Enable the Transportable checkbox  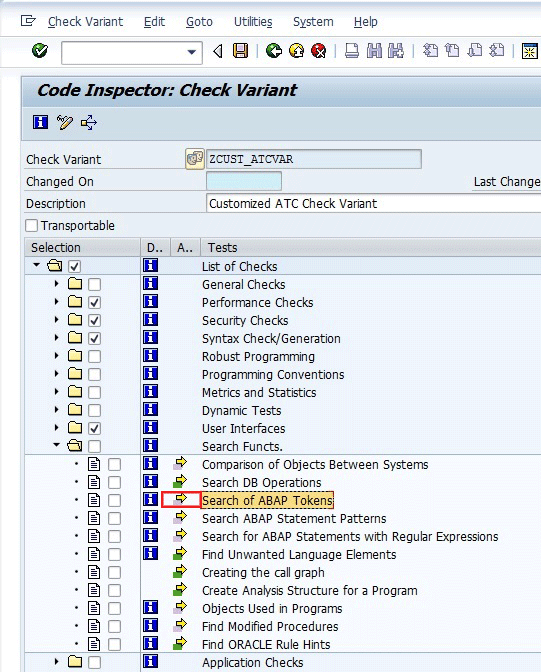(31, 225)
